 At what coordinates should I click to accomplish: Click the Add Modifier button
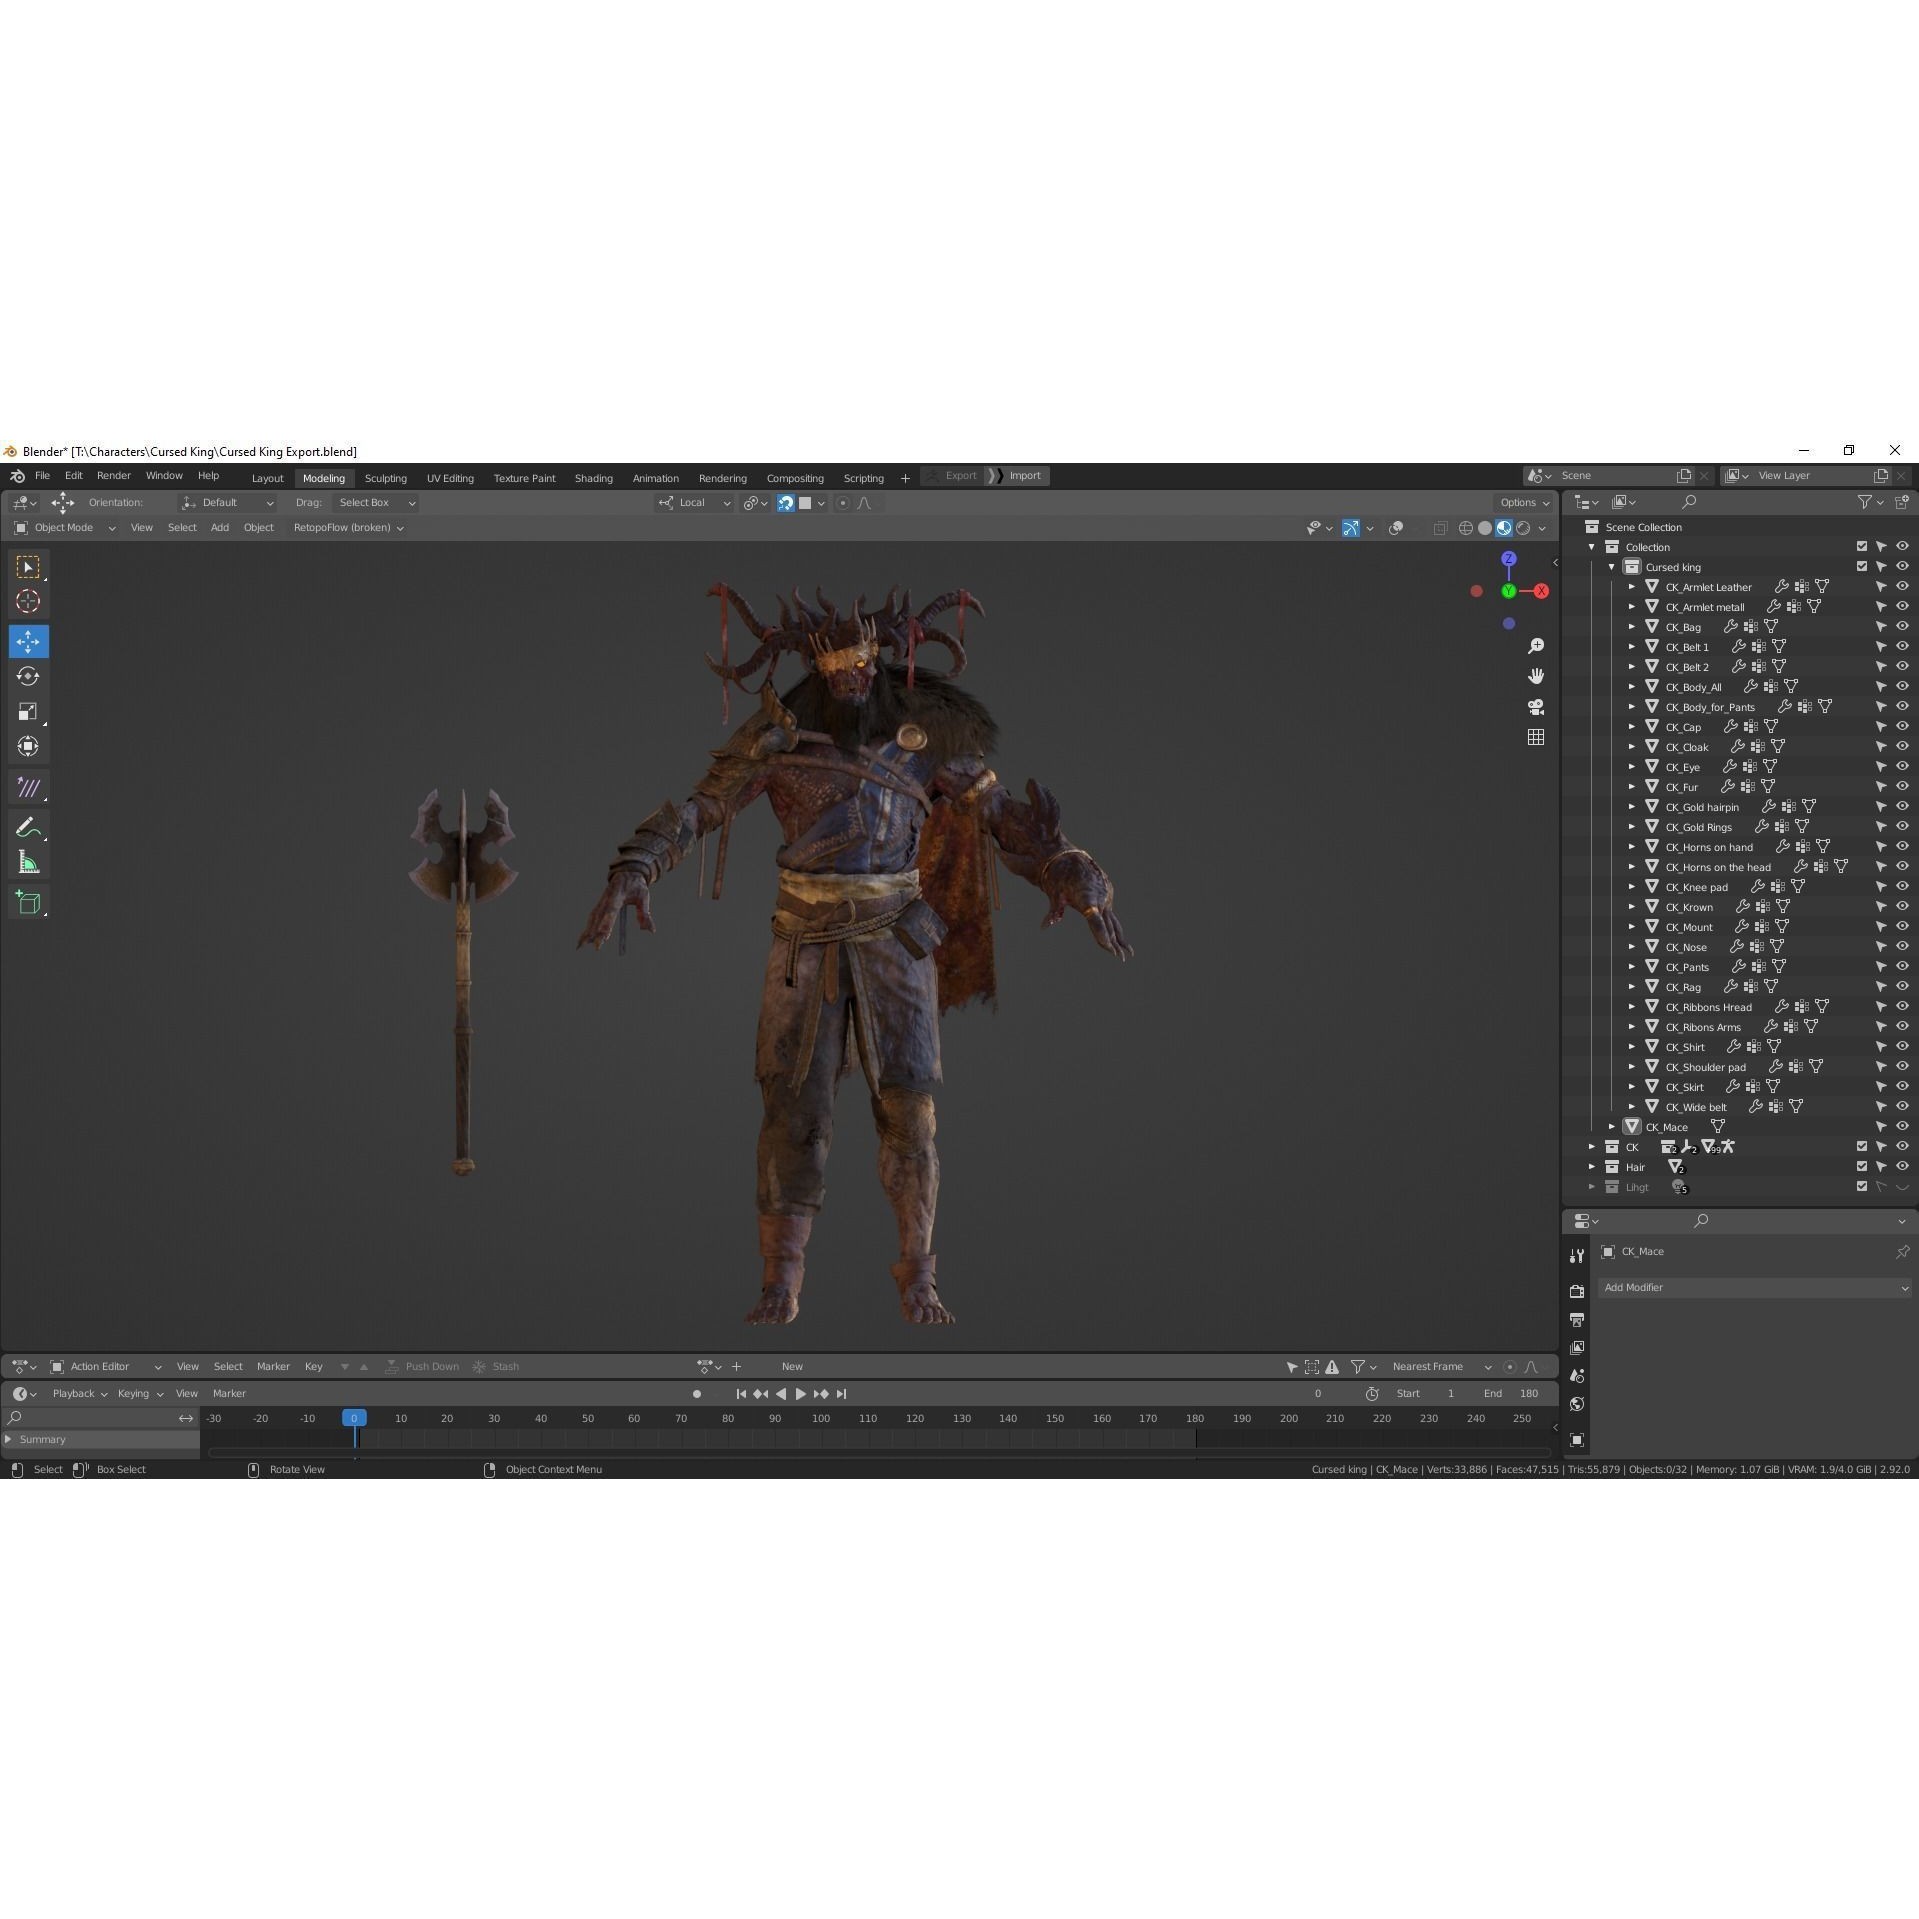1755,1287
